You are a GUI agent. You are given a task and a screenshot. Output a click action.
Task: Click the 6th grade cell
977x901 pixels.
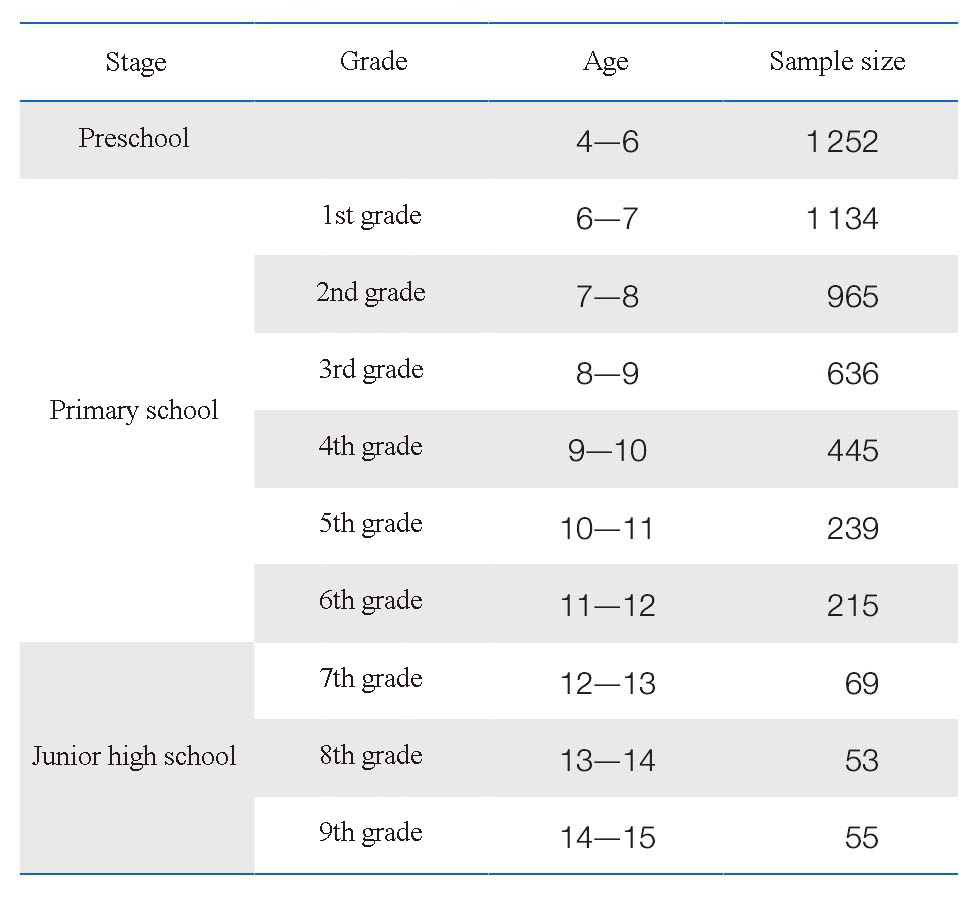coord(371,601)
